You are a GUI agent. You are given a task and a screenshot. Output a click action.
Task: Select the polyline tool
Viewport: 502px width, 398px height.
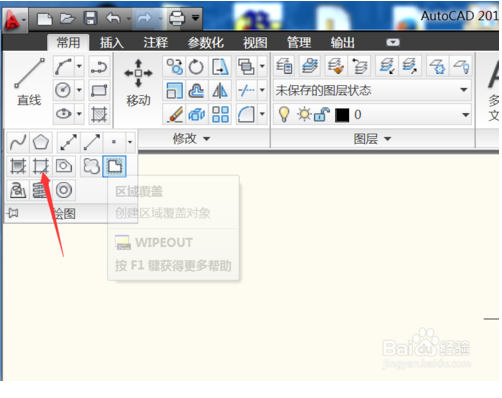[99, 67]
